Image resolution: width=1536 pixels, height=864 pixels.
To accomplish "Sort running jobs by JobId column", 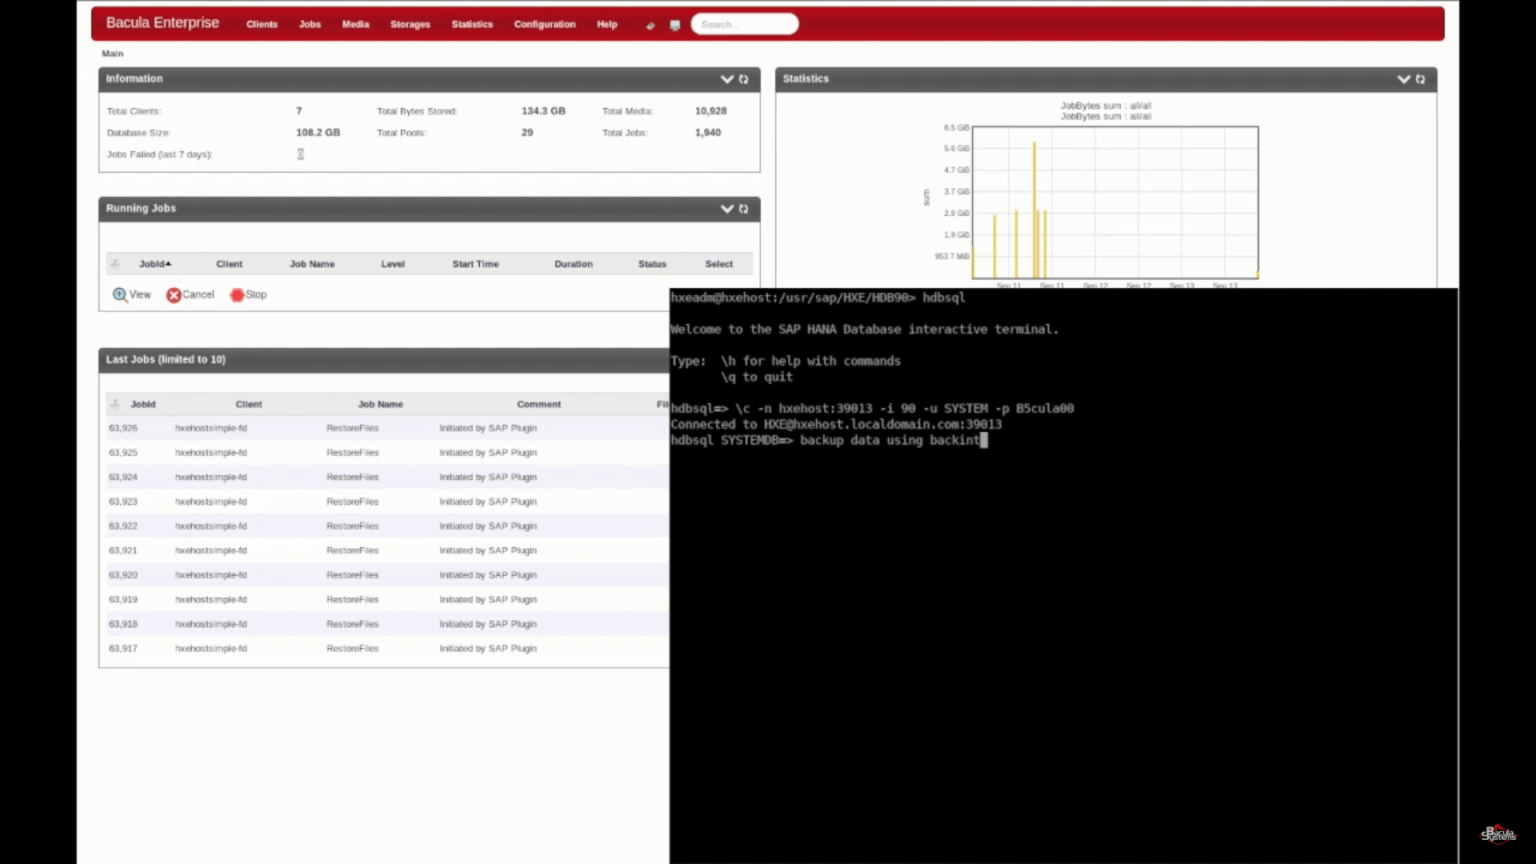I will coord(154,264).
